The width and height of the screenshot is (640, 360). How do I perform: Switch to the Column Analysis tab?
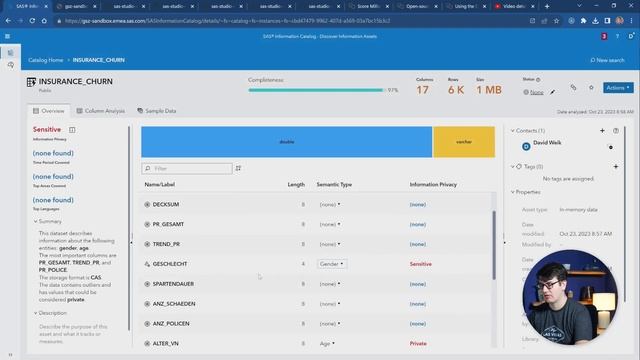(101, 111)
